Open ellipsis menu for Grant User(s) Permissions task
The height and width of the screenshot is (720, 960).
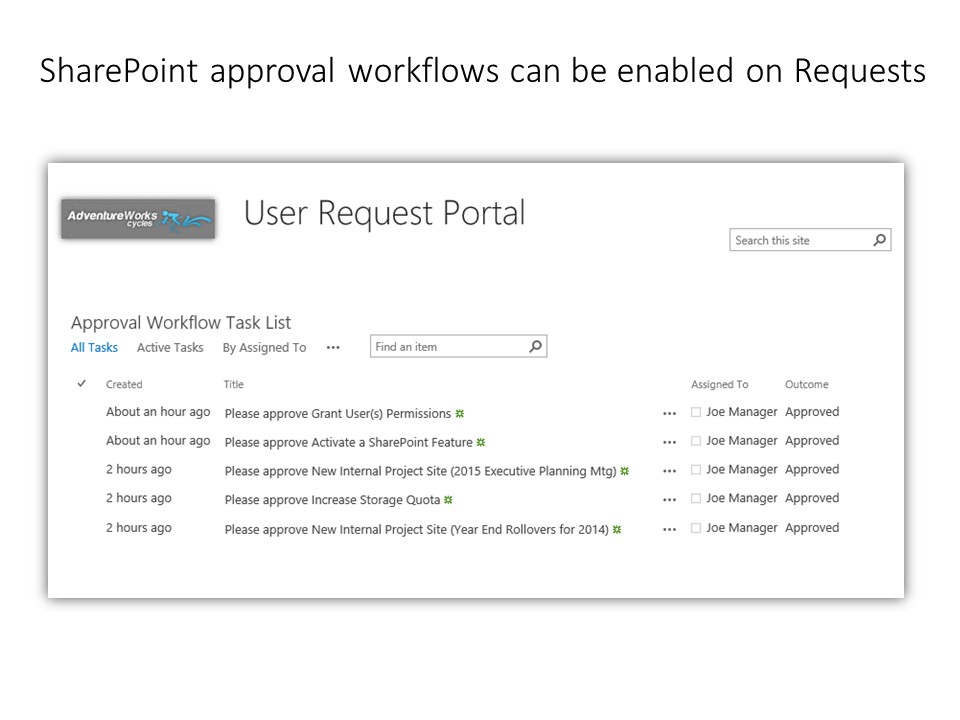pyautogui.click(x=669, y=414)
